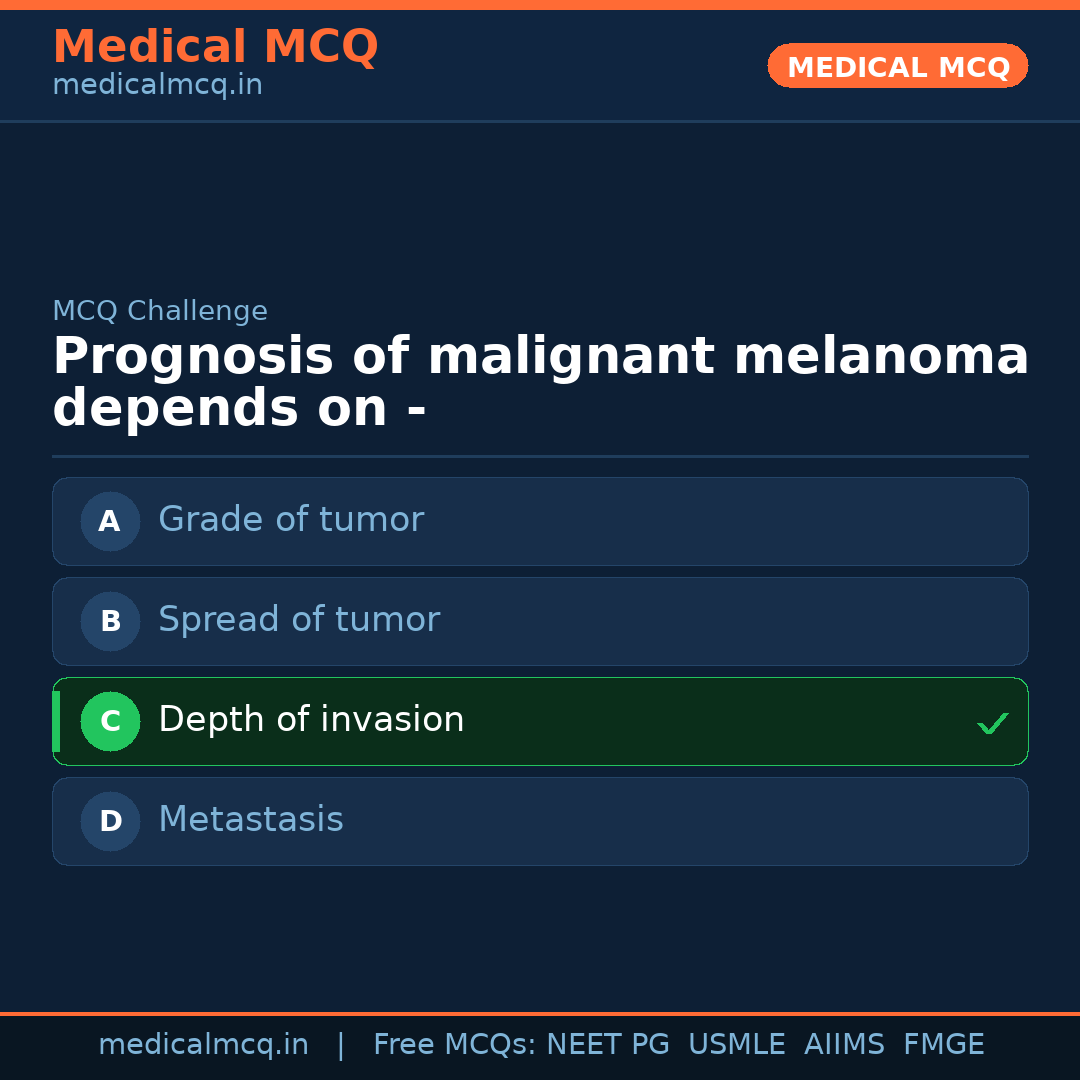This screenshot has width=1080, height=1080.
Task: Visit medicalmcq.in link under header title
Action: [157, 86]
